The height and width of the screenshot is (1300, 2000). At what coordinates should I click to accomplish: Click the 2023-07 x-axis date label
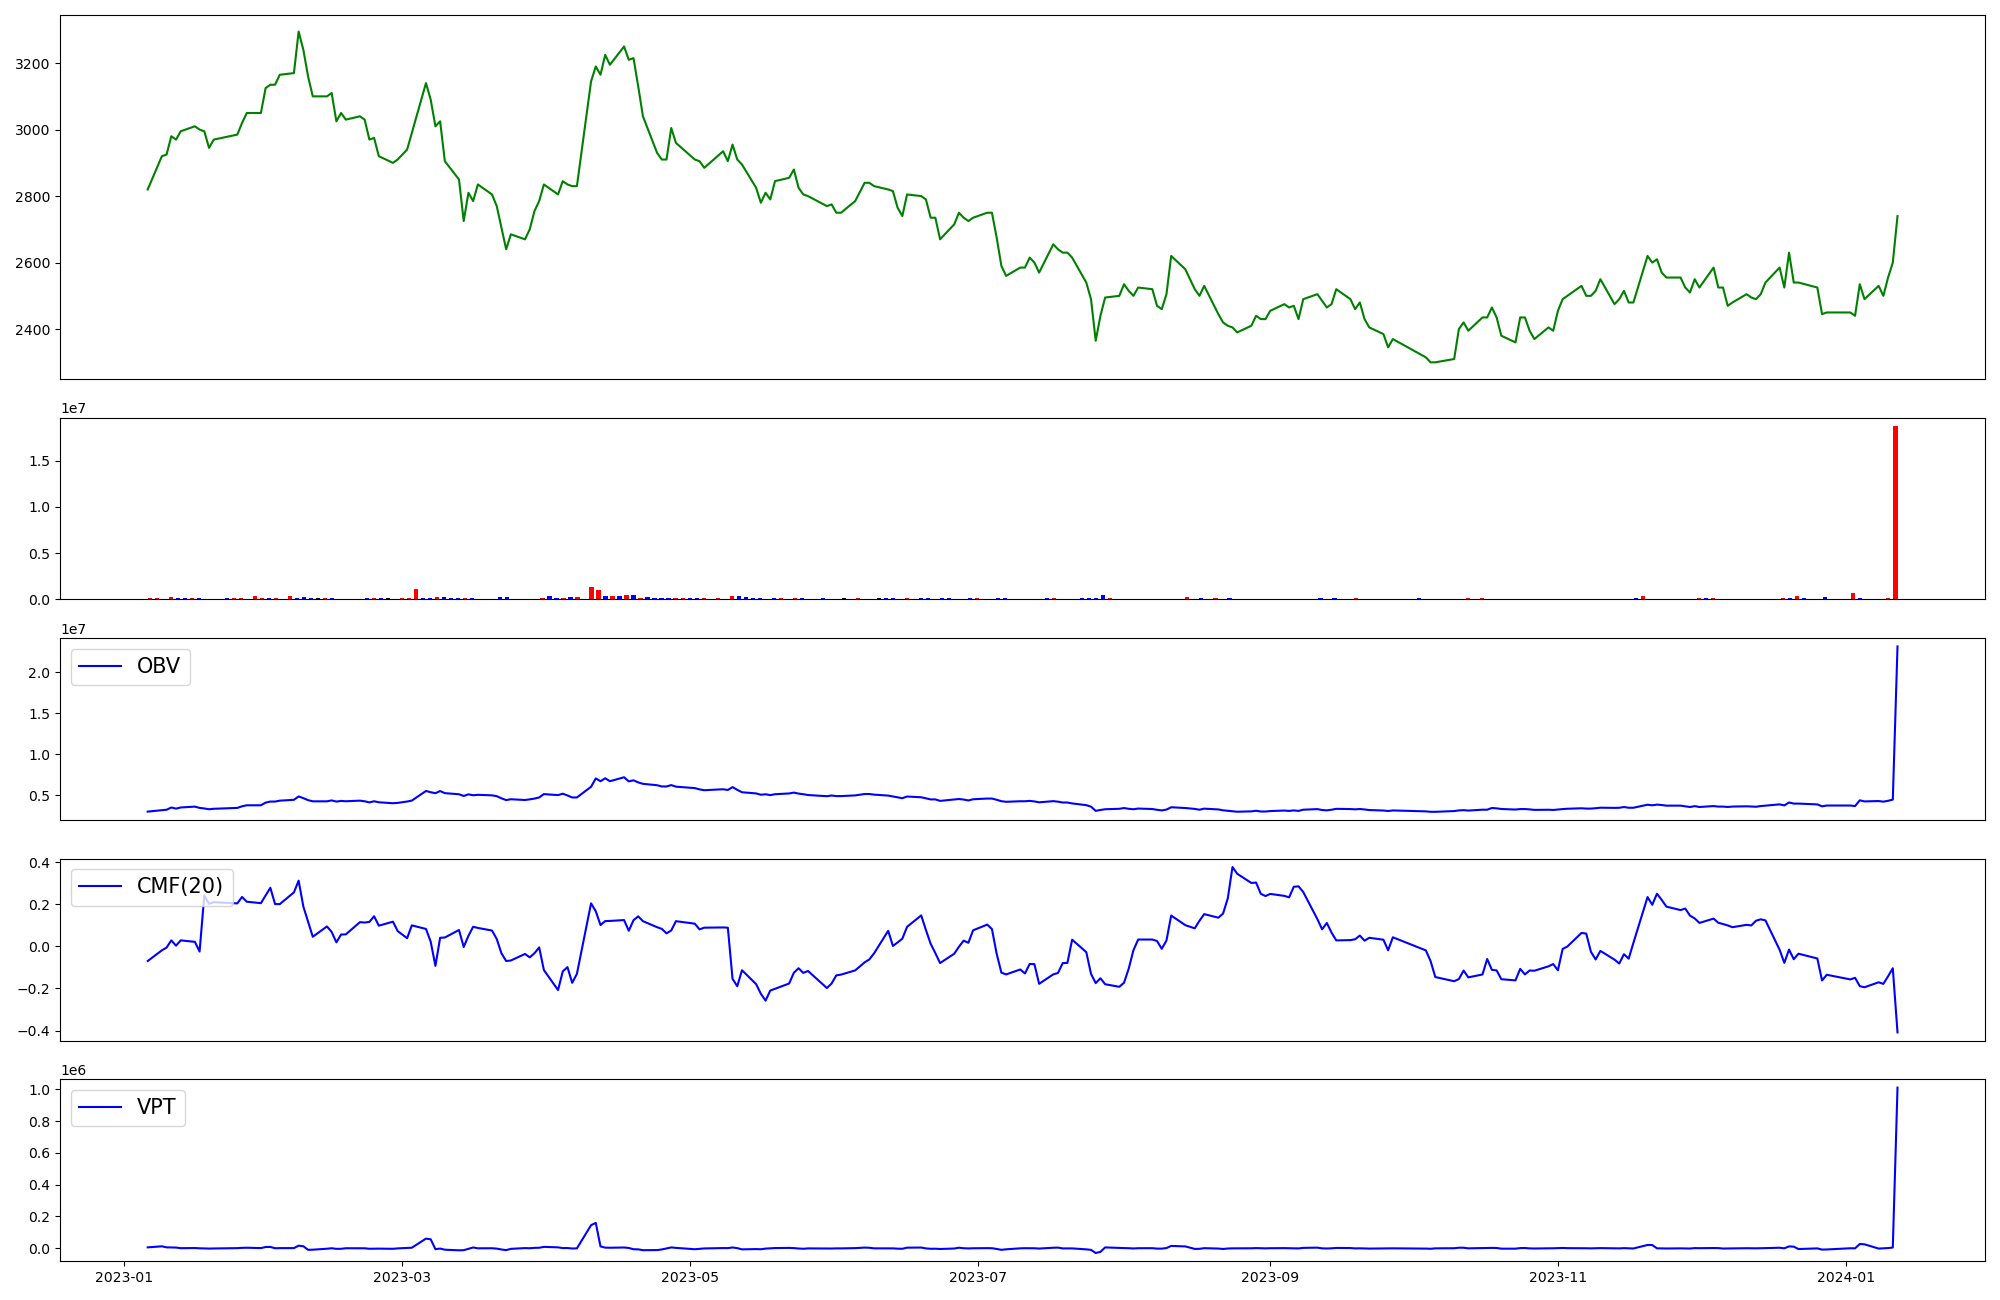(978, 1277)
